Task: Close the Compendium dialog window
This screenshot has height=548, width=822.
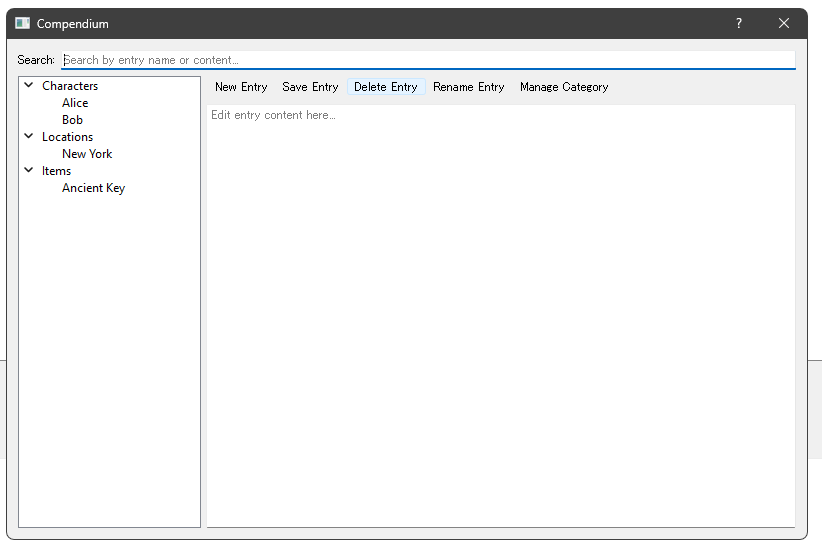Action: (x=784, y=23)
